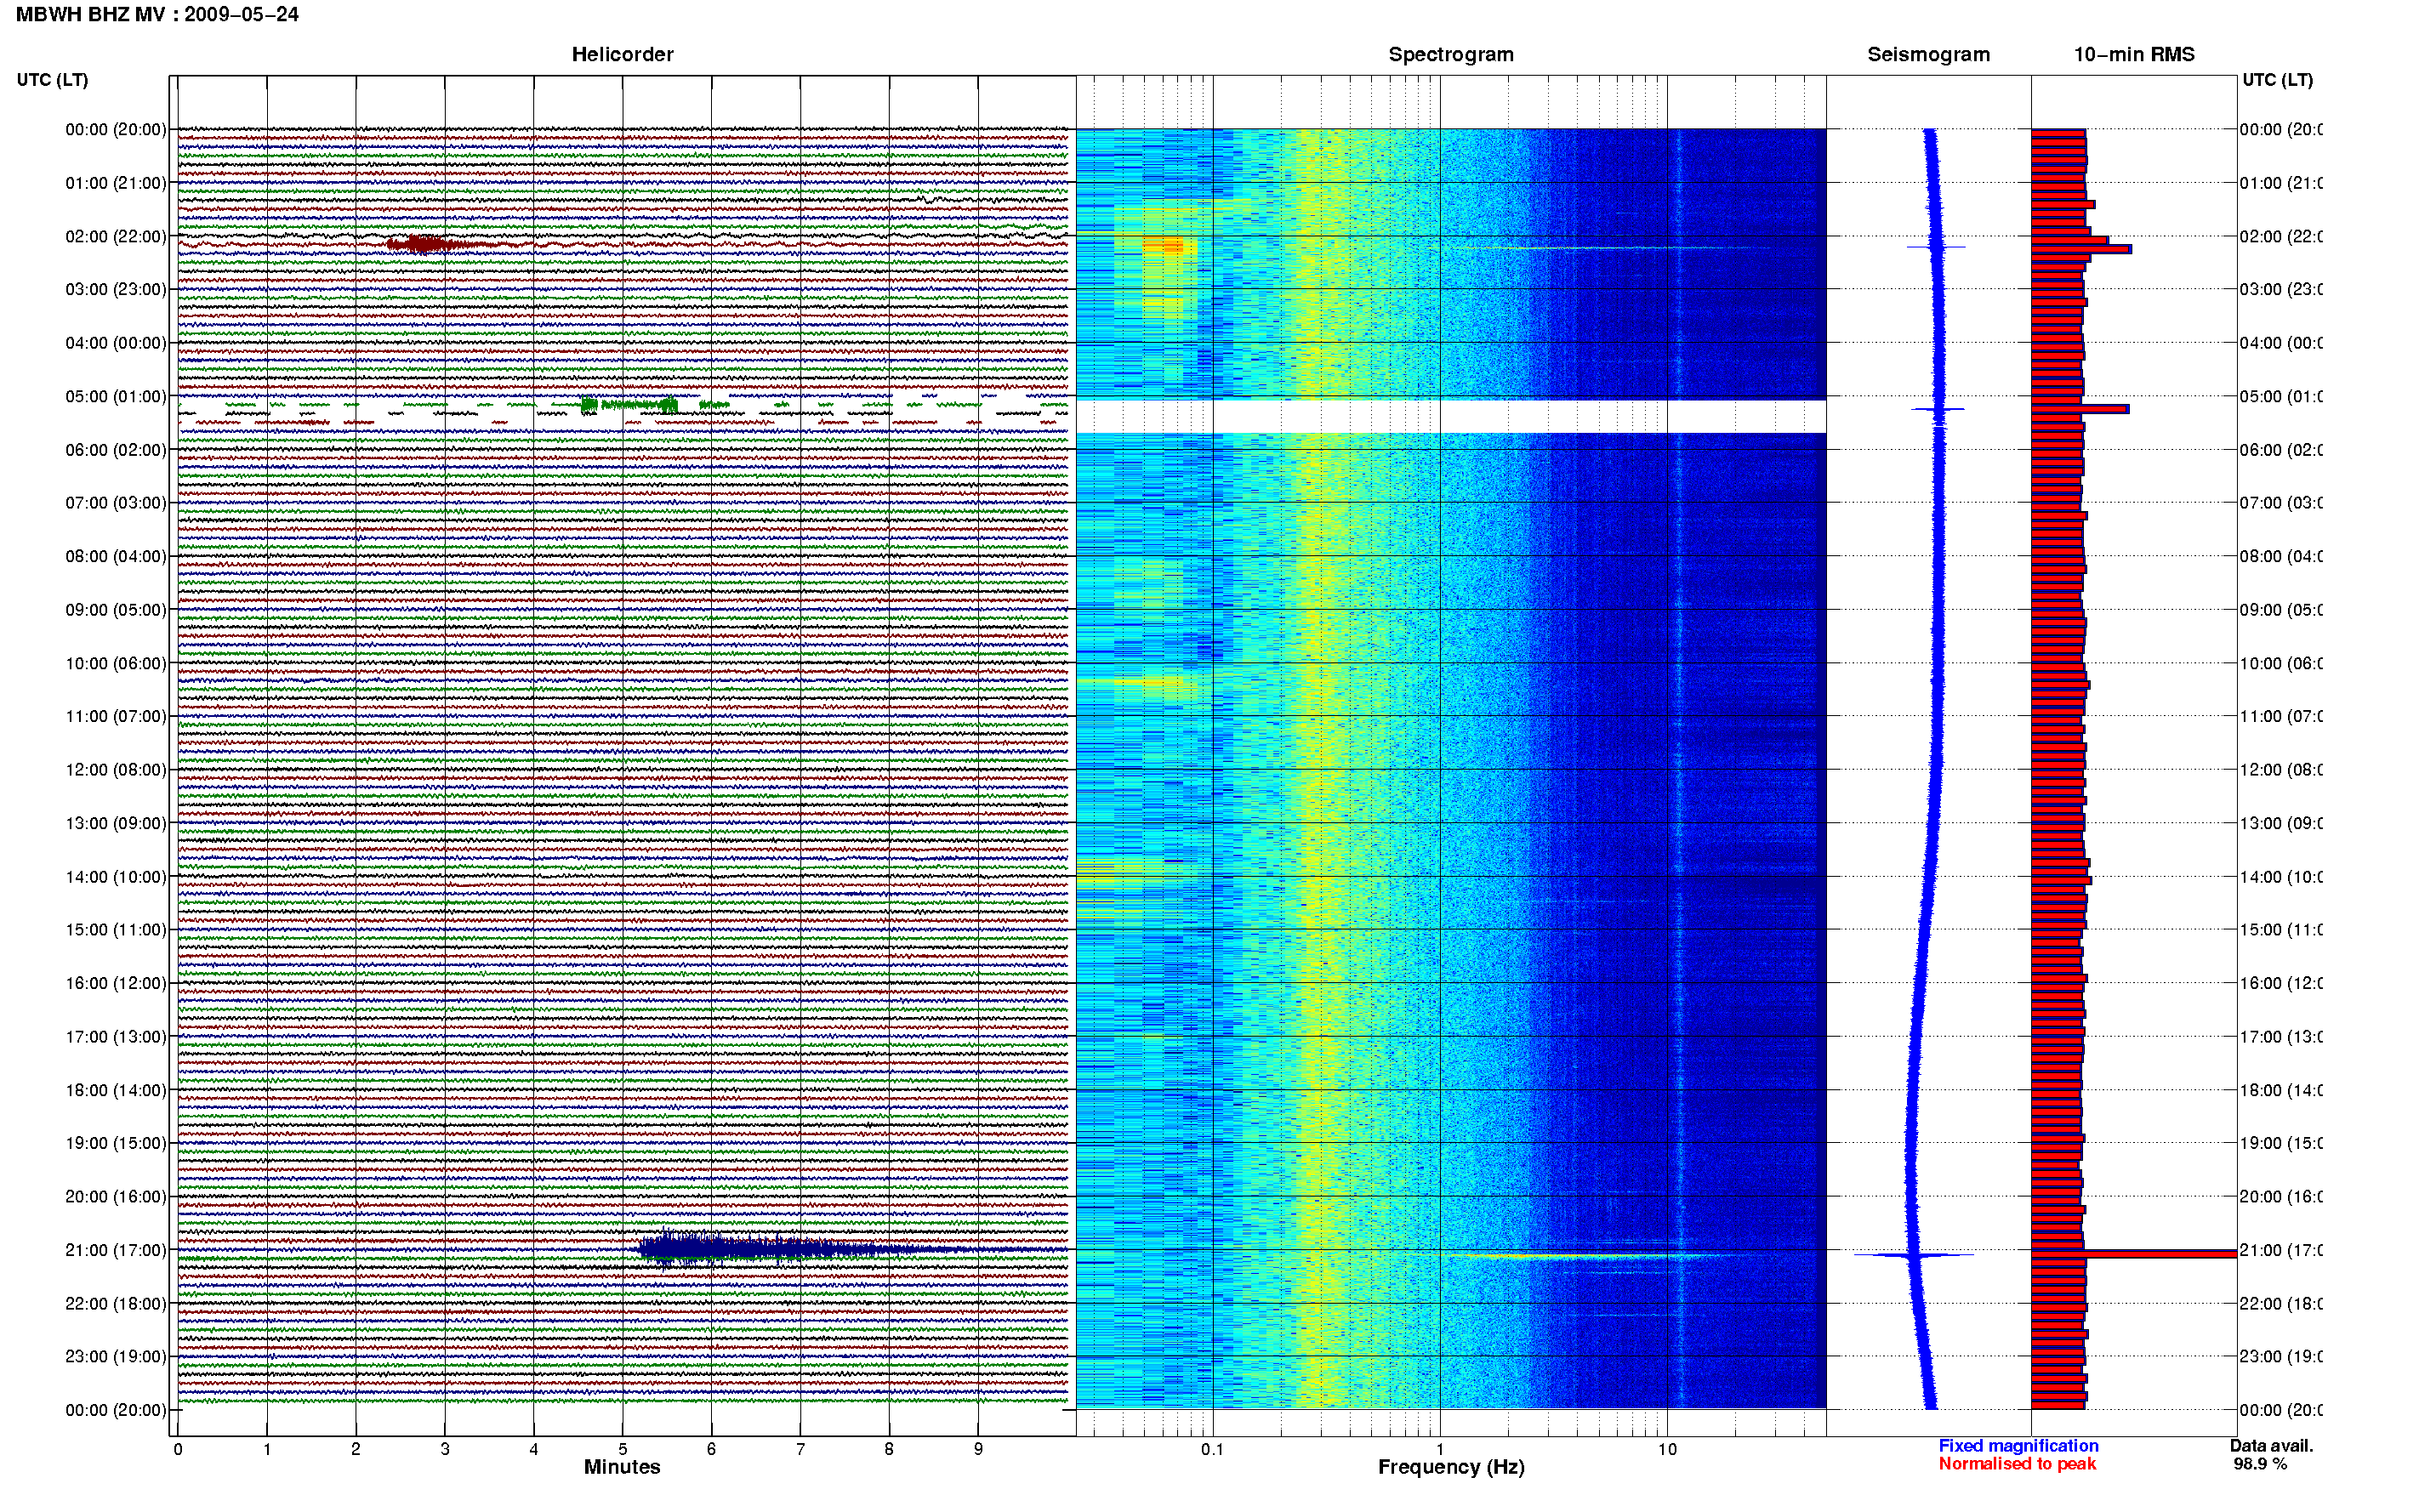The width and height of the screenshot is (2419, 1512).
Task: Click the right 'UTC (LT)' axis label
Action: pos(2277,80)
